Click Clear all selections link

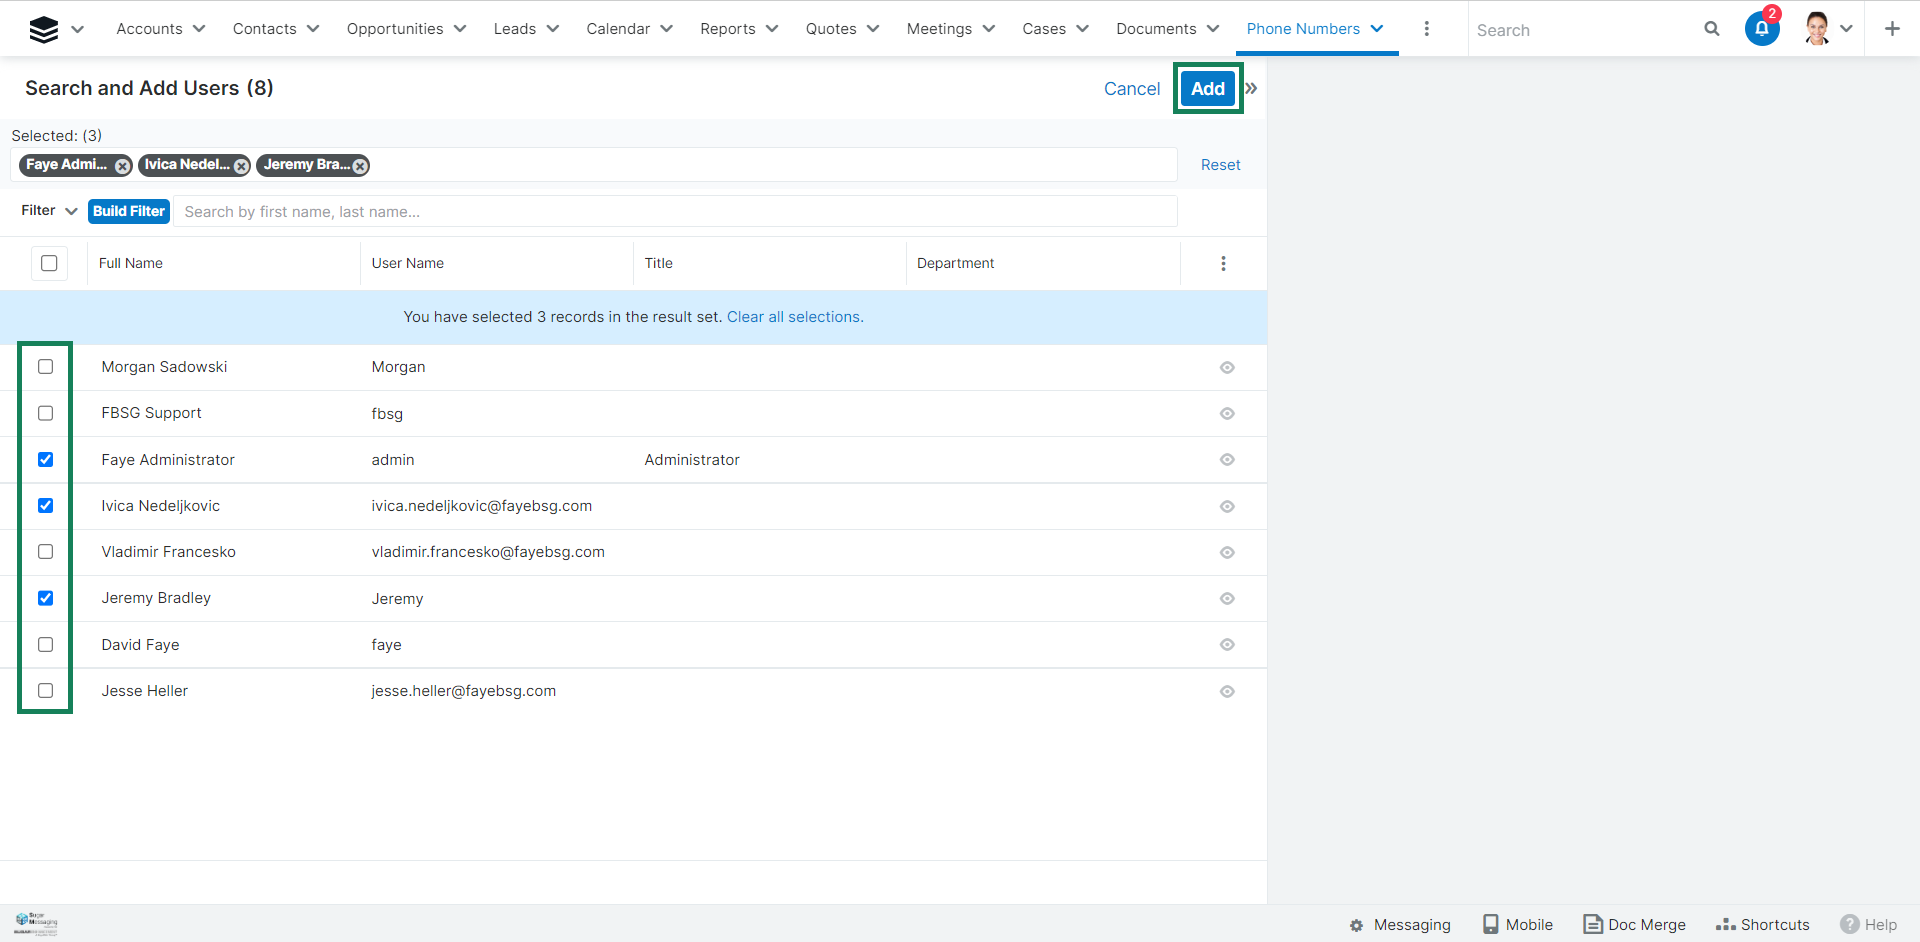click(794, 317)
